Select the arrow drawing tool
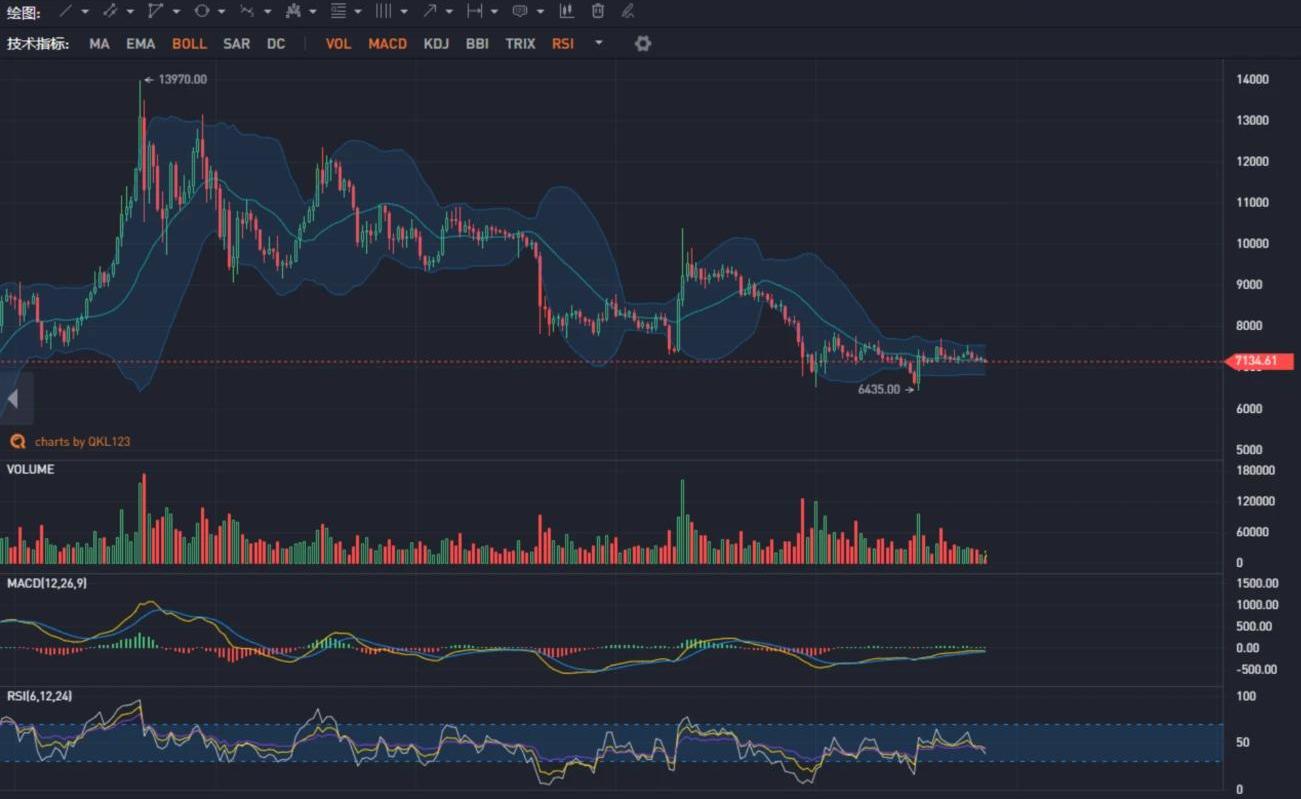 [x=429, y=11]
